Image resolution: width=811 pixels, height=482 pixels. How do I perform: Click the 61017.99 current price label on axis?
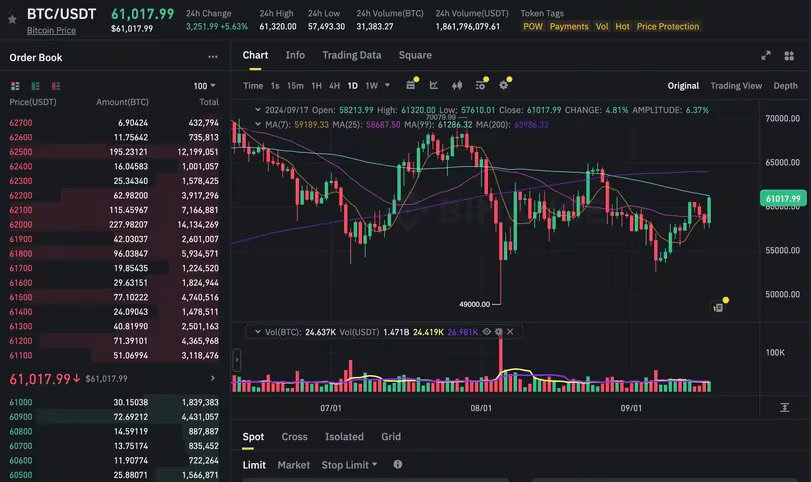pyautogui.click(x=783, y=199)
